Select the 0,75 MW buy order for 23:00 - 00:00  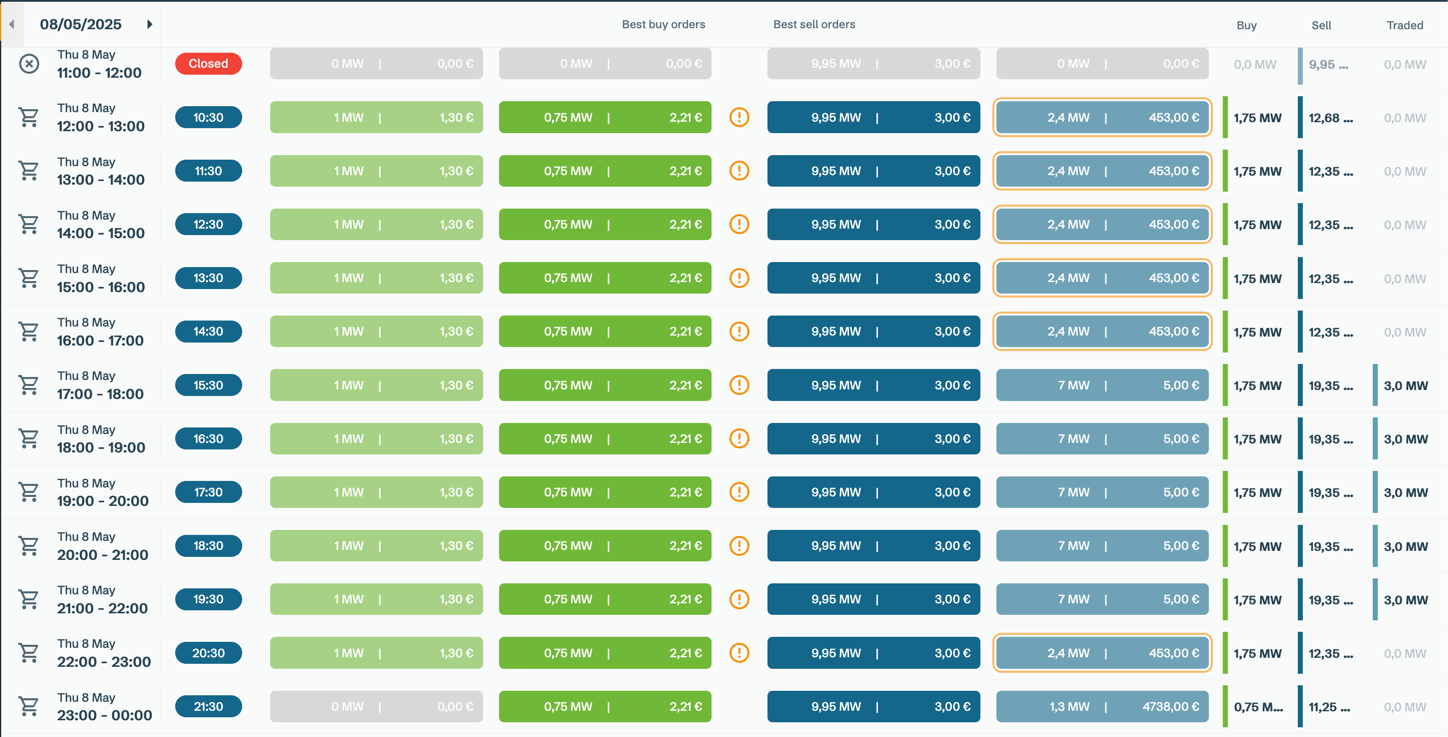605,706
